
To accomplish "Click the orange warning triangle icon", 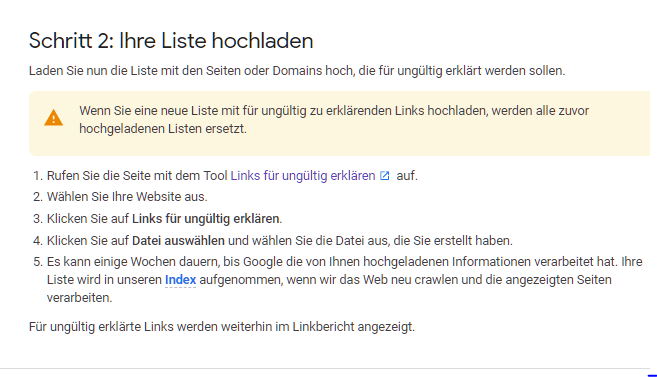I will click(54, 118).
